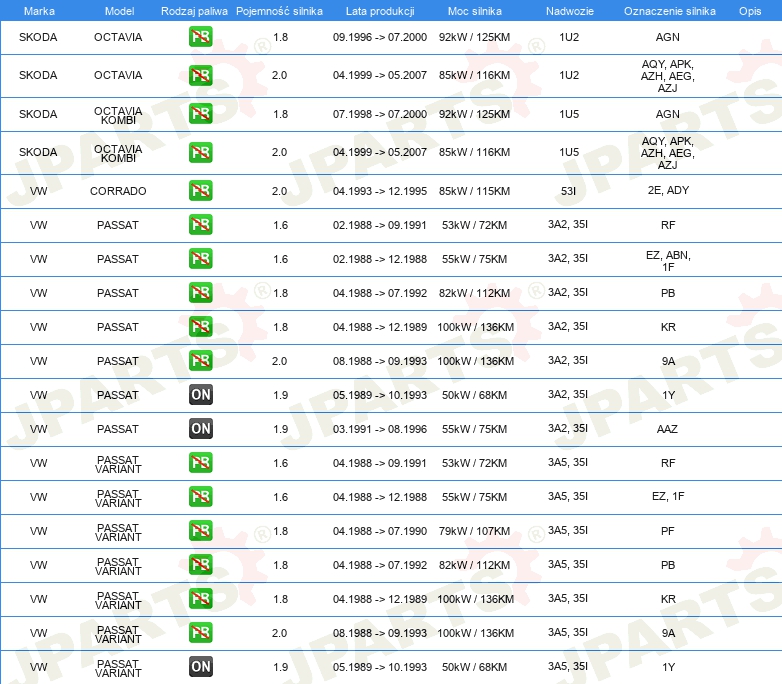Click petrol icon for Passat Variant 2.0 9A row
Viewport: 782px width, 684px height.
(200, 632)
